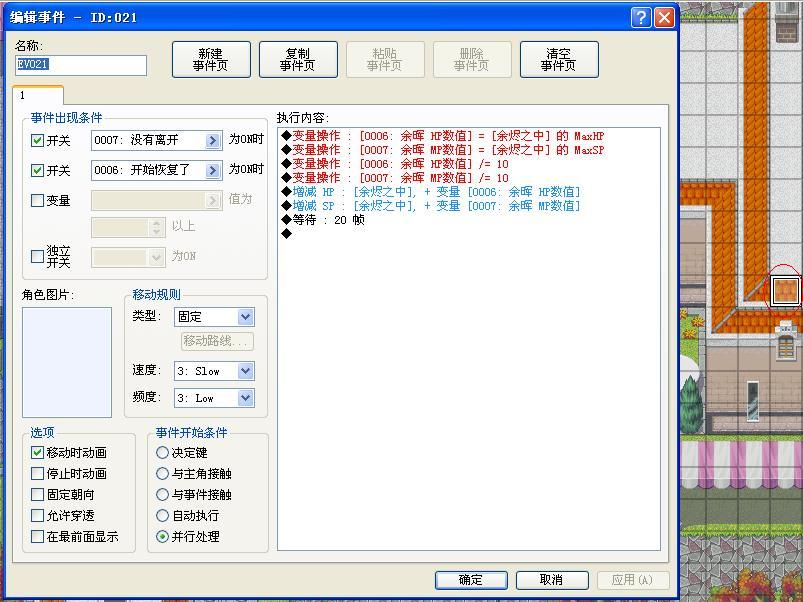Screen dimensions: 803x602
Task: Uncheck the 开关 checkbox beside 0006: 开始恢复了
Action: pyautogui.click(x=37, y=170)
